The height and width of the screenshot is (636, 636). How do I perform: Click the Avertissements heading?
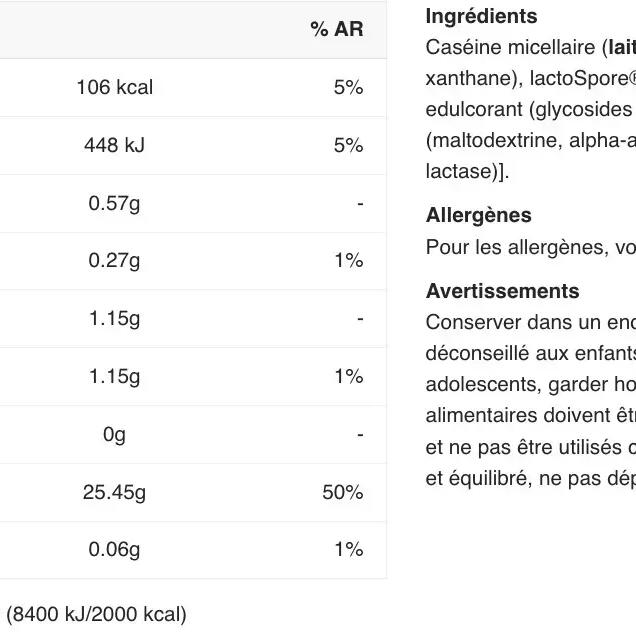[x=503, y=291]
